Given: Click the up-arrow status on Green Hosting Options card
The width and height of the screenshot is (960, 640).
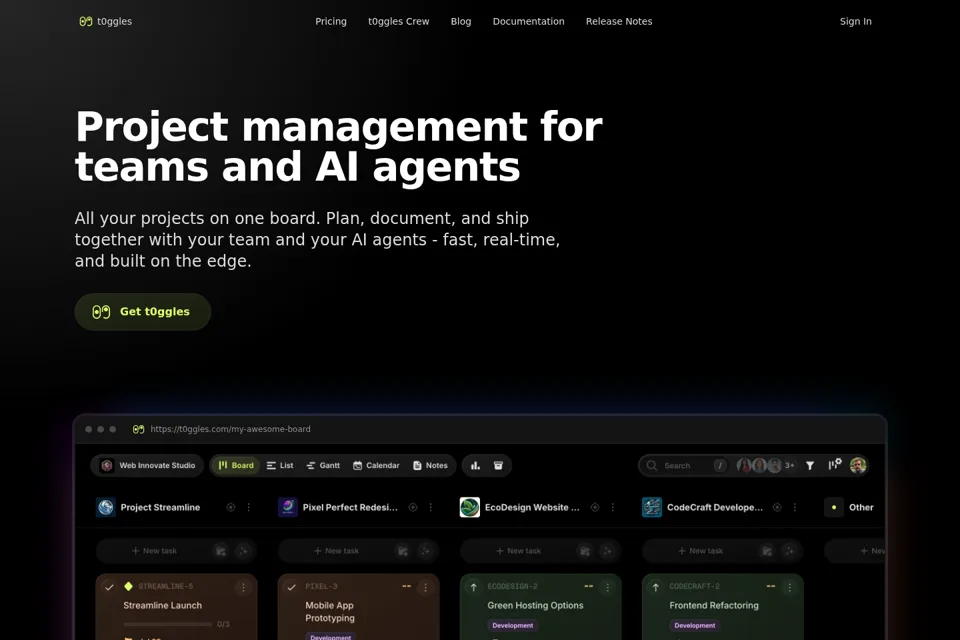Looking at the screenshot, I should click(x=473, y=587).
